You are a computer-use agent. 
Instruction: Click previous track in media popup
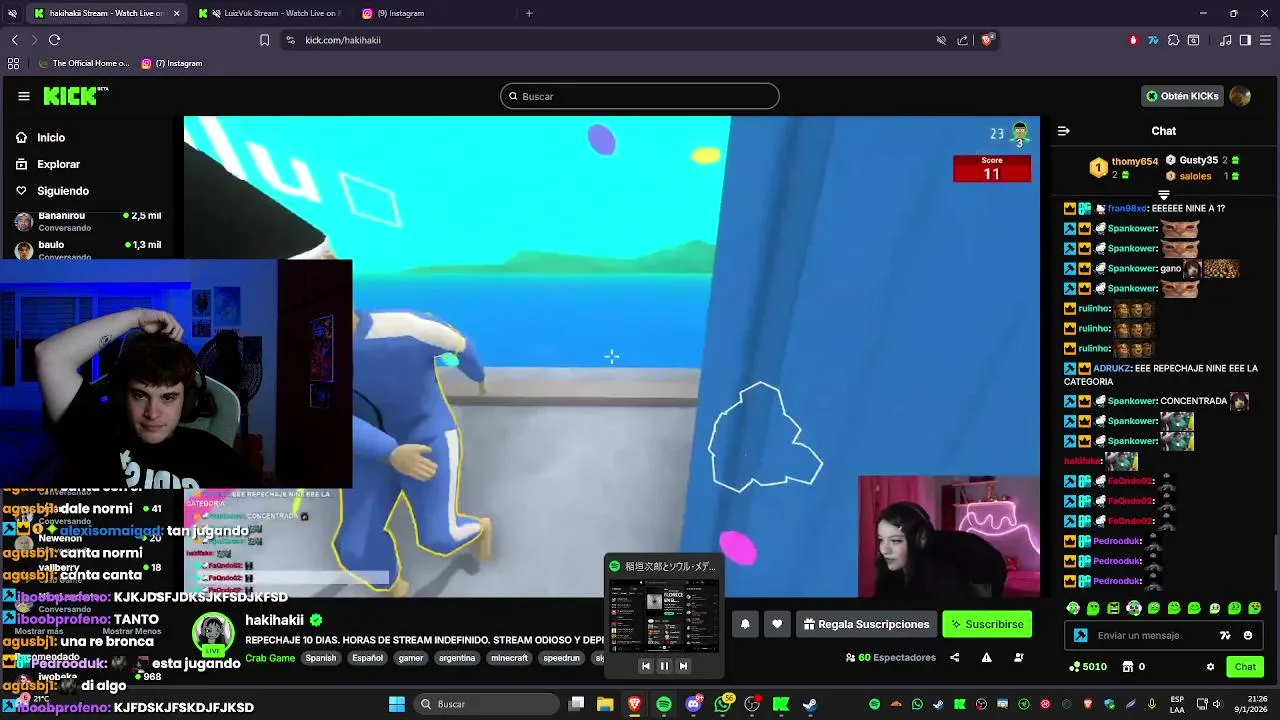[x=645, y=666]
